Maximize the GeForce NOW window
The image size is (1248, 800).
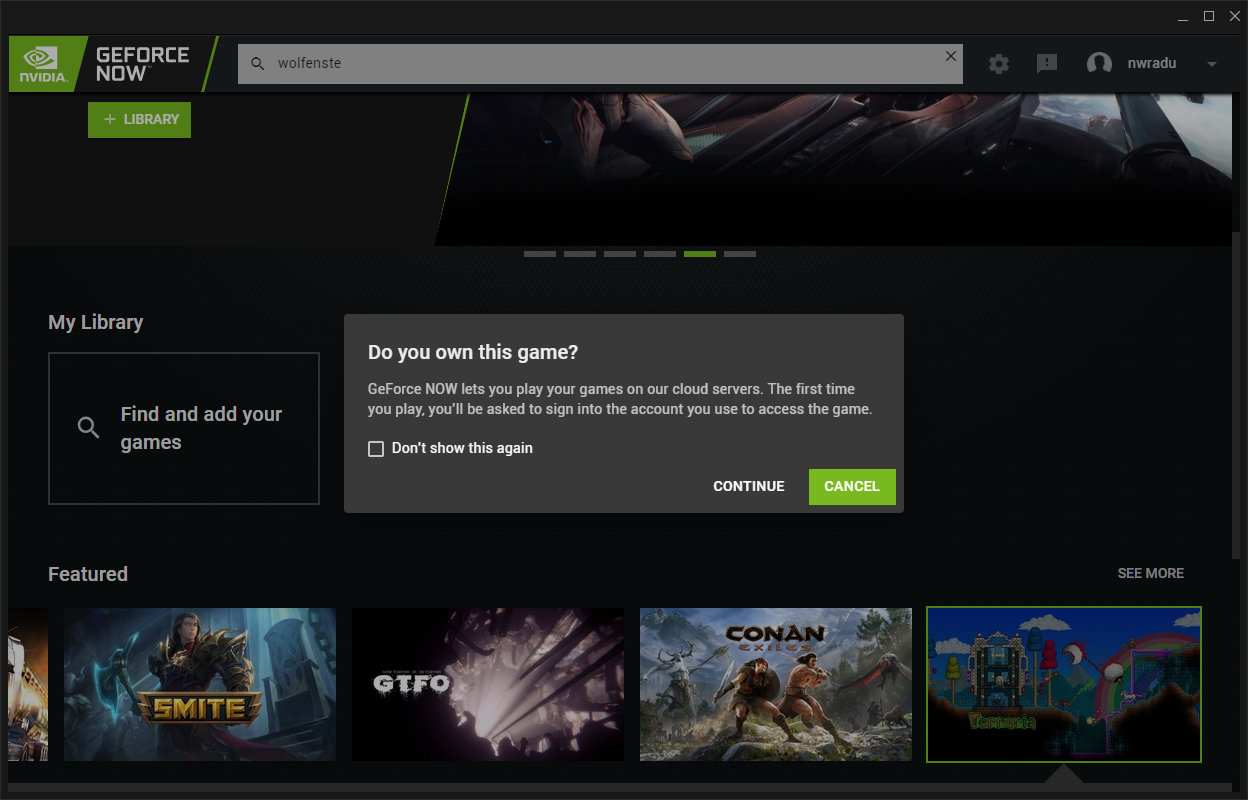[1209, 16]
